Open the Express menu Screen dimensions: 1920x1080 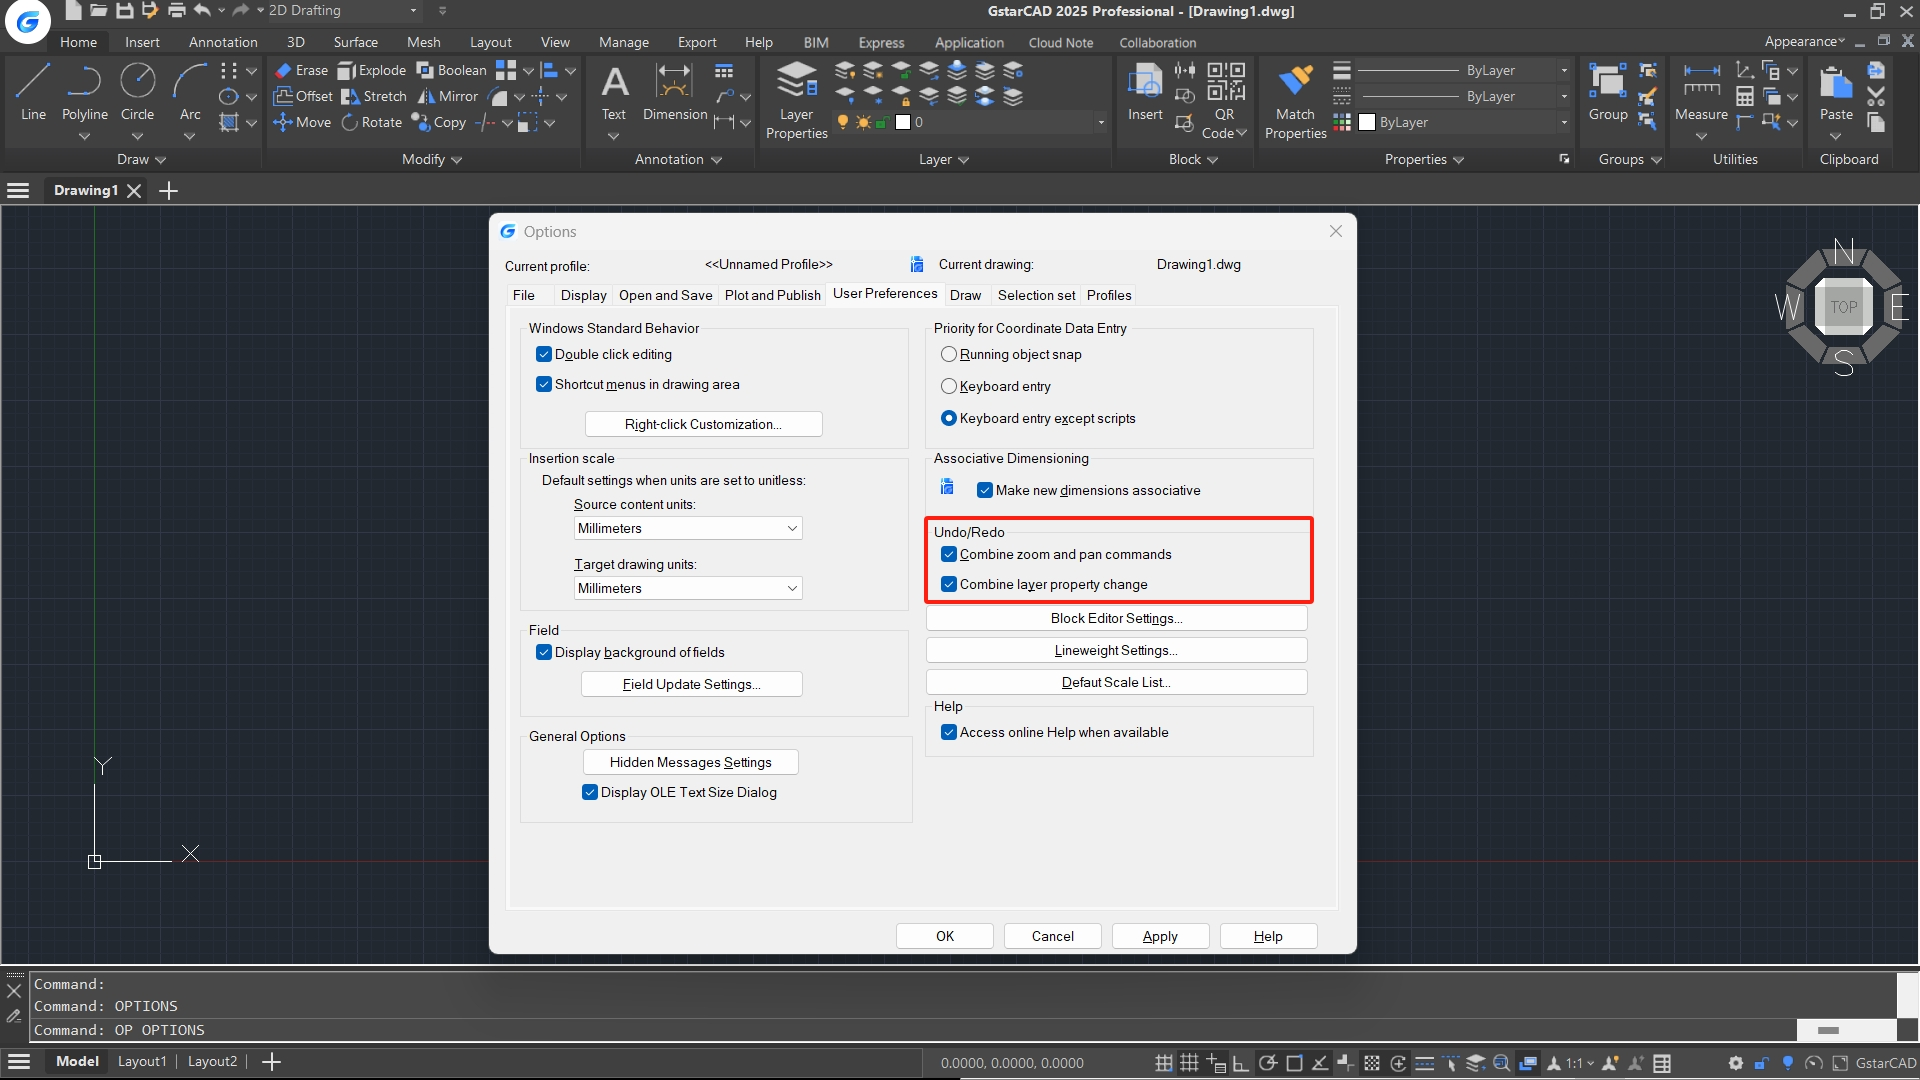(x=880, y=42)
